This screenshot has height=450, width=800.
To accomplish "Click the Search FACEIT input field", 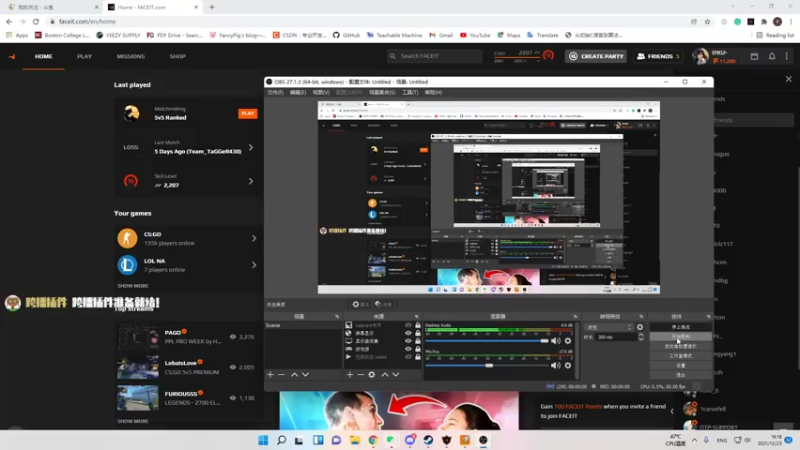I will pyautogui.click(x=435, y=56).
